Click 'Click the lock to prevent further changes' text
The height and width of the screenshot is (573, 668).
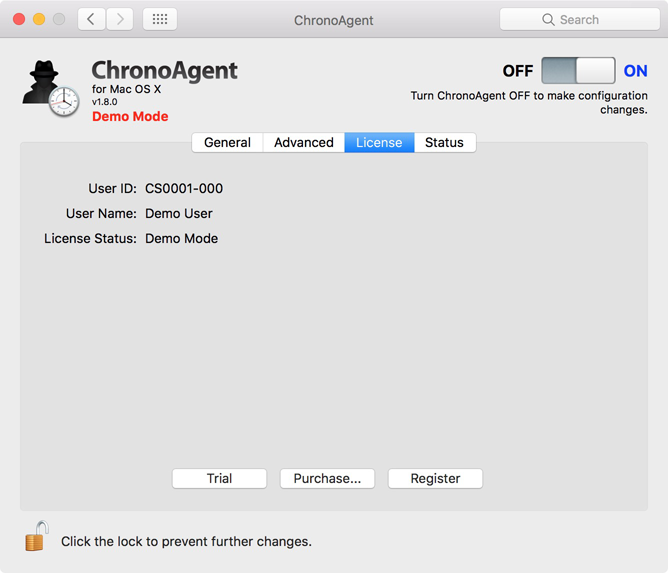pos(187,541)
